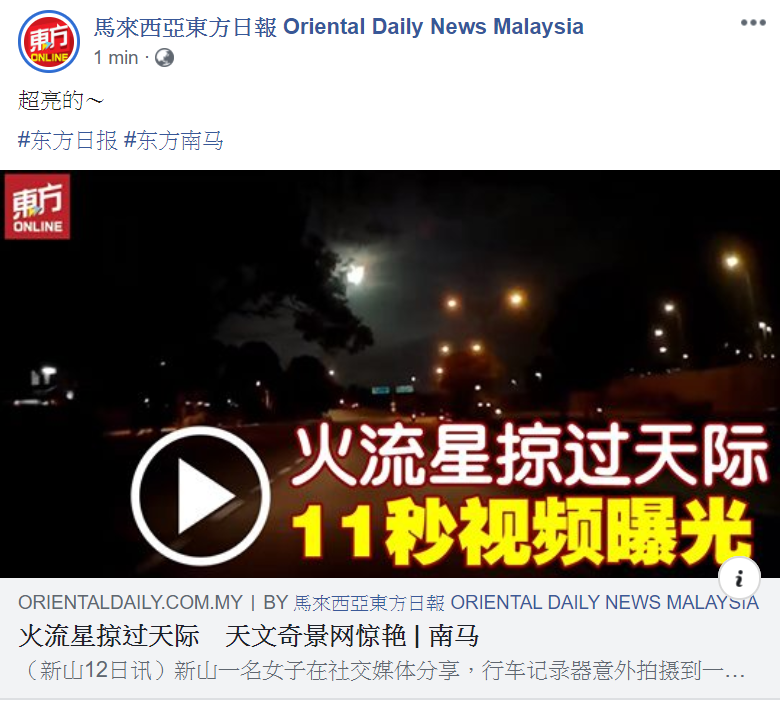Click the red 東方 ONLINE logo on video

(x=37, y=206)
